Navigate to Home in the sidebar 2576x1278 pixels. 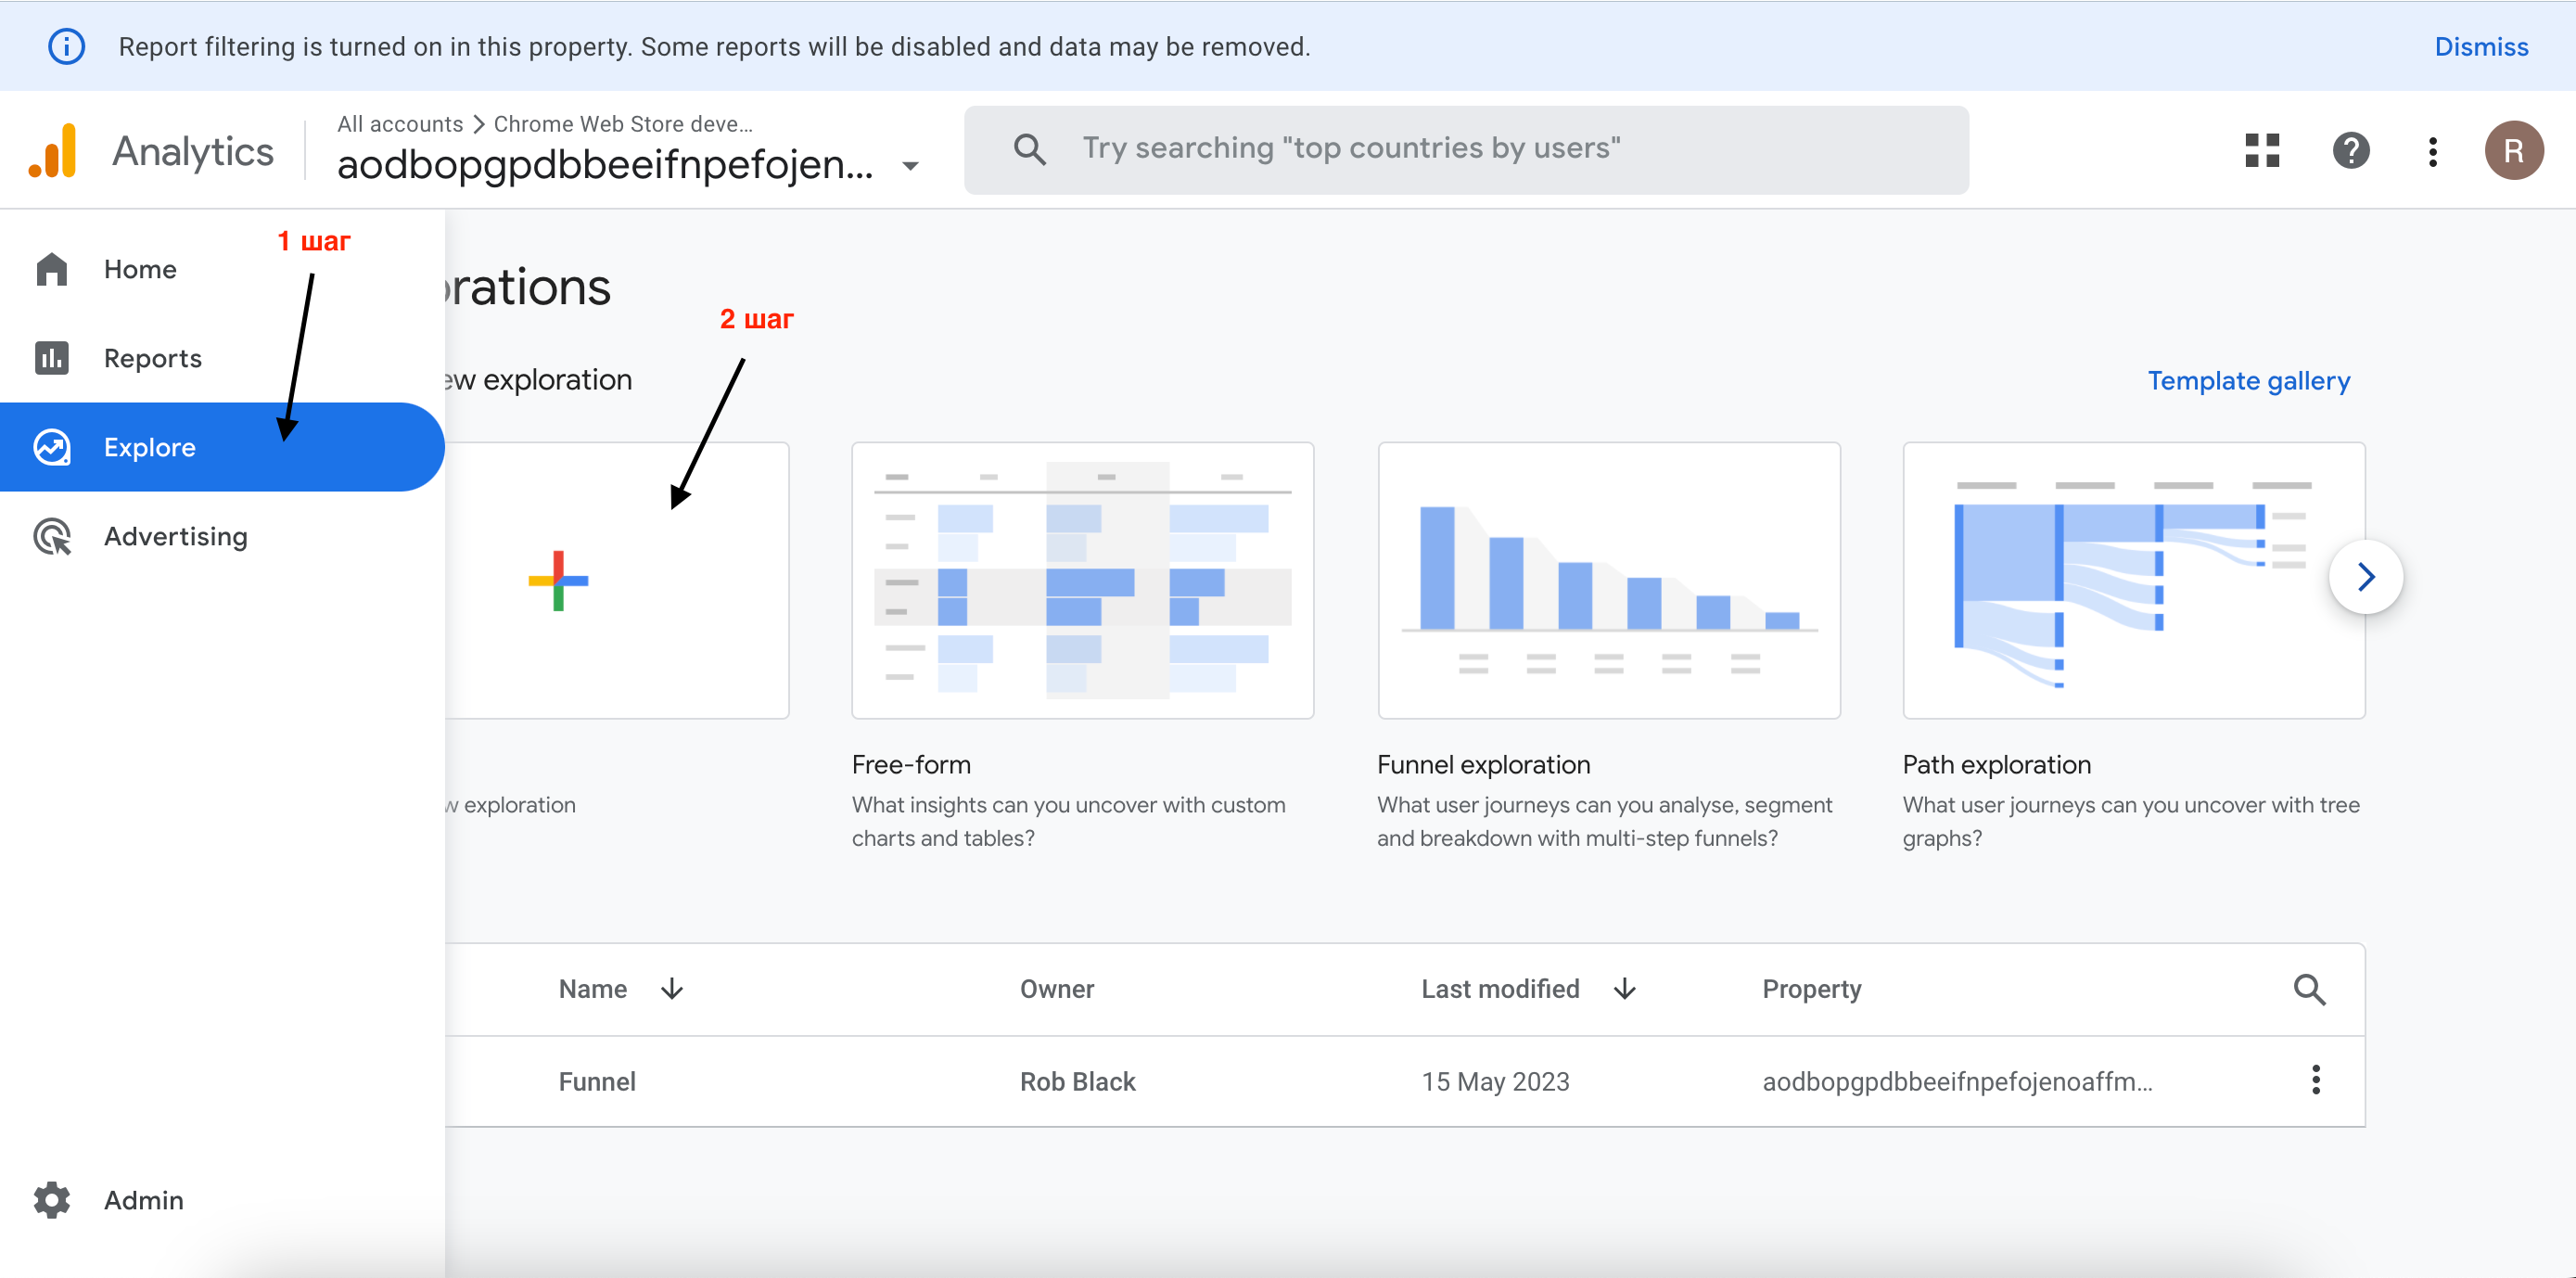point(140,269)
